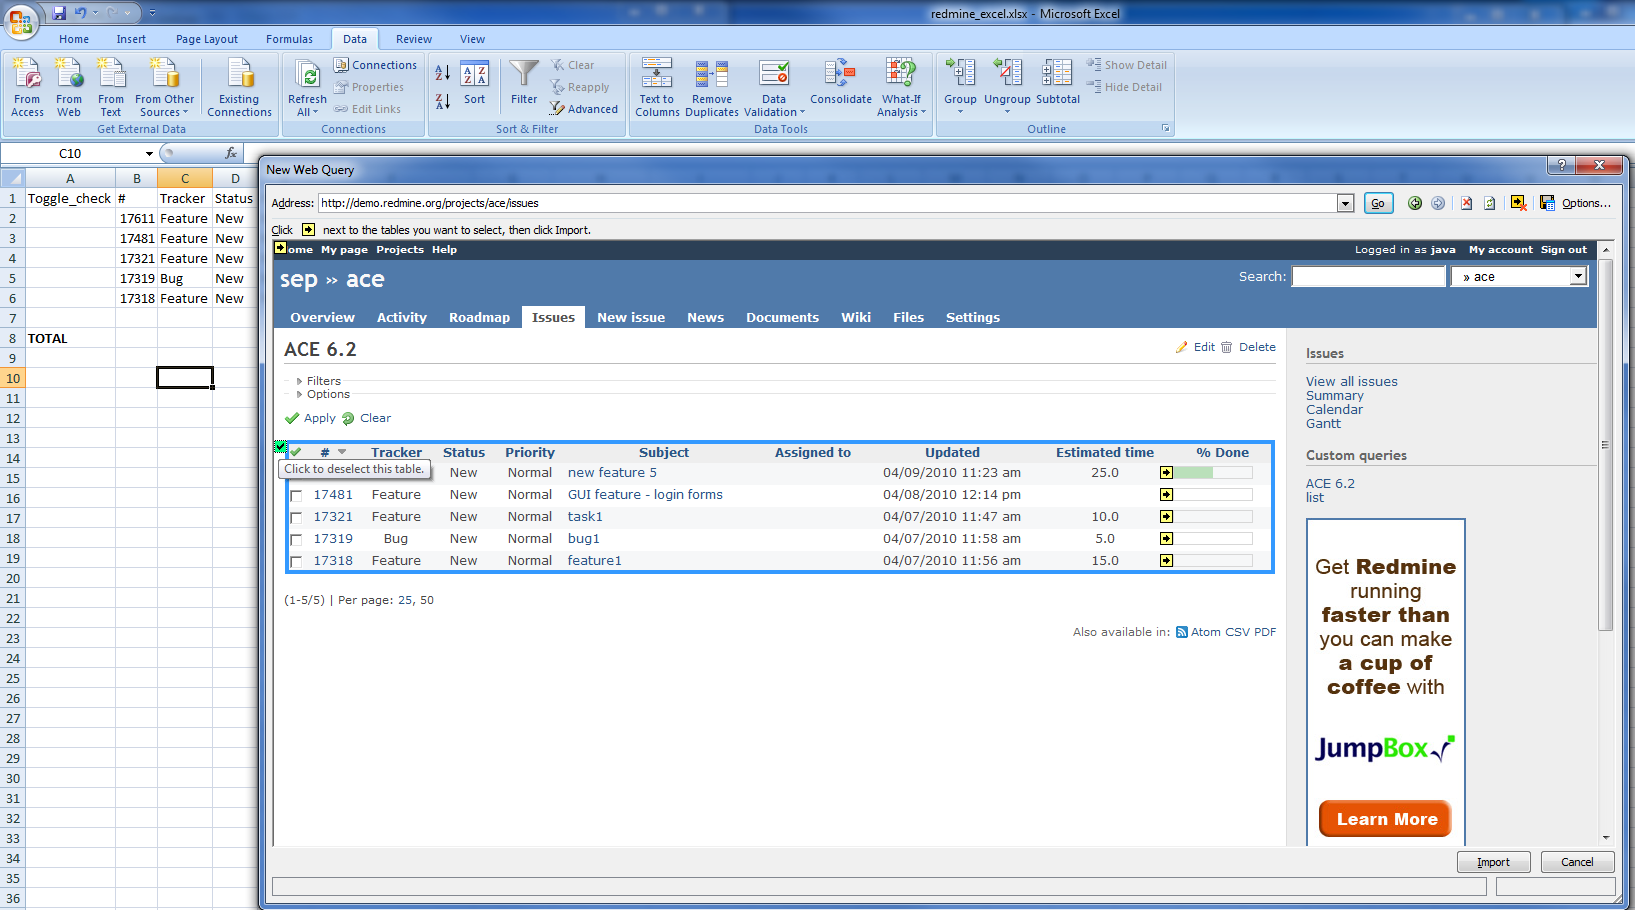The image size is (1635, 910).
Task: Click the Office button orb
Action: pyautogui.click(x=21, y=20)
